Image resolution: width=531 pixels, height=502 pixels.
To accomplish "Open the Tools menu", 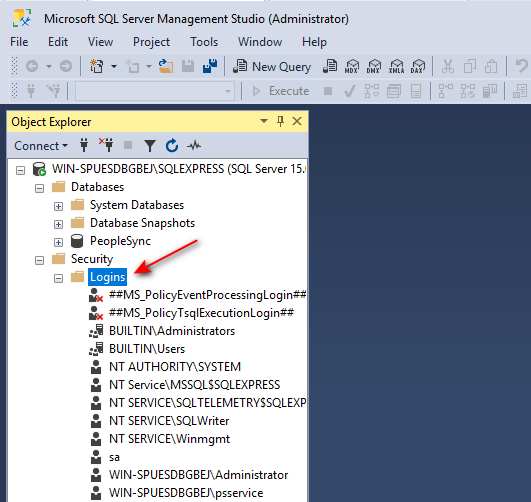I will pyautogui.click(x=204, y=42).
